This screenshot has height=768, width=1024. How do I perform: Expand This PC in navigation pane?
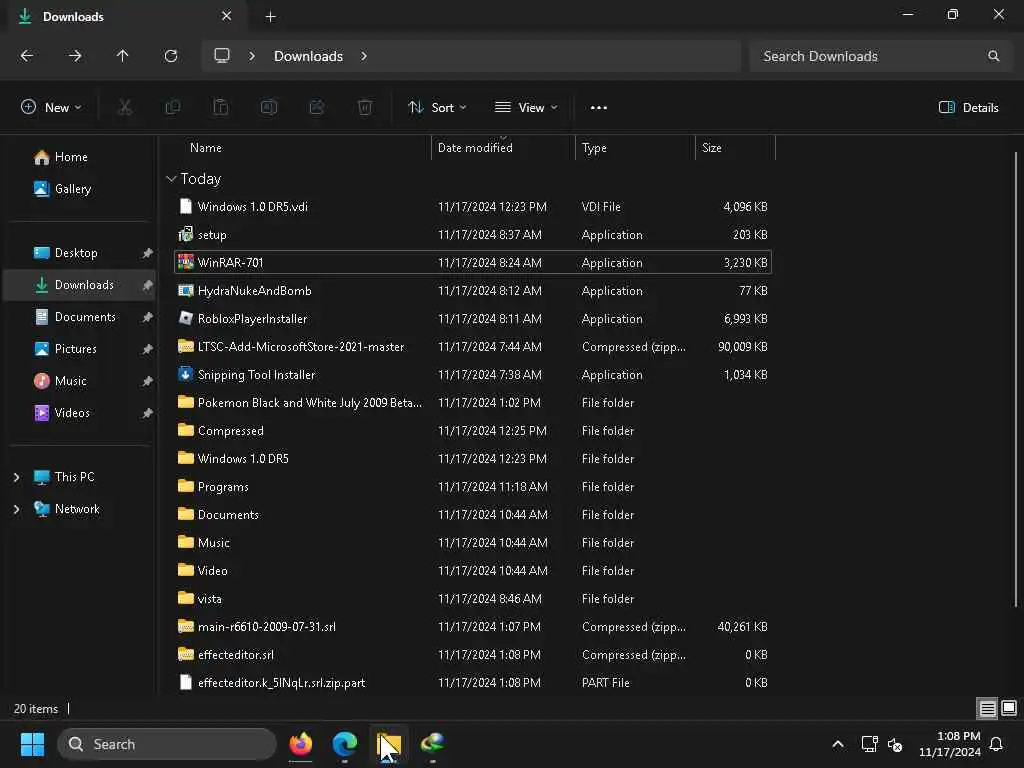click(16, 477)
